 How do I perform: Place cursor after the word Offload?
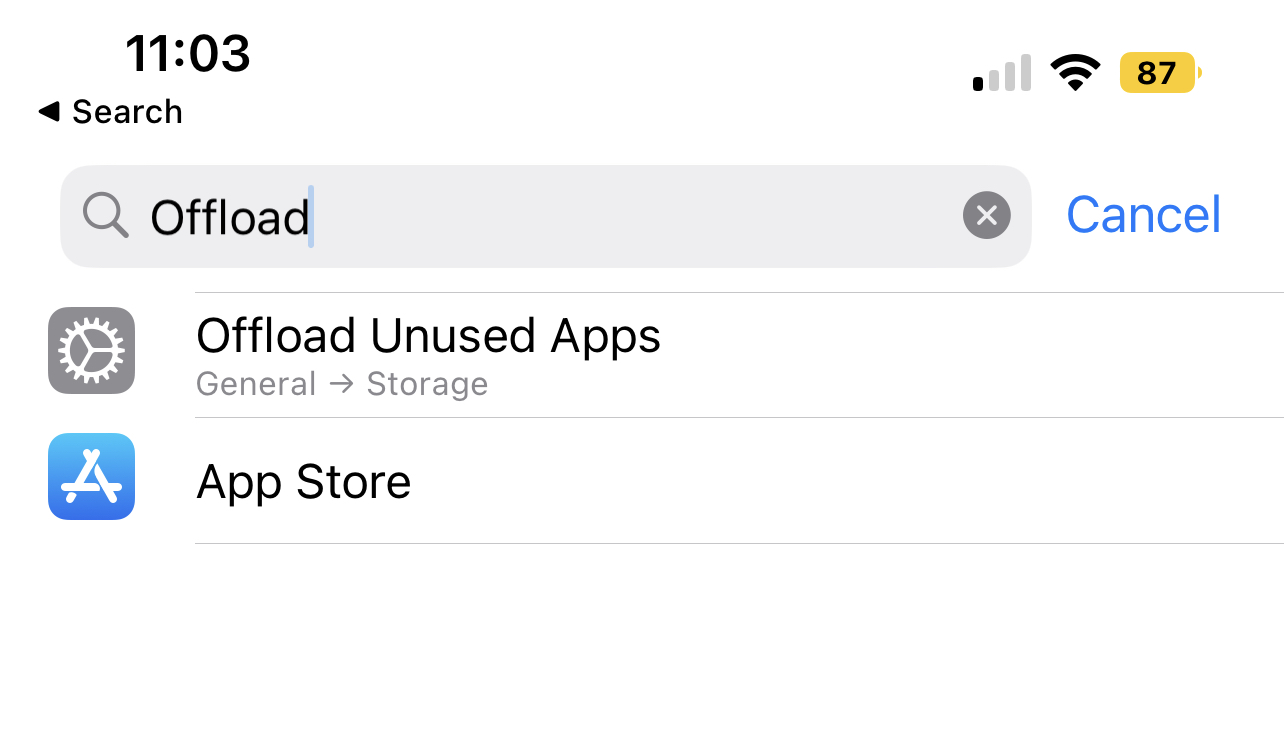(x=311, y=217)
